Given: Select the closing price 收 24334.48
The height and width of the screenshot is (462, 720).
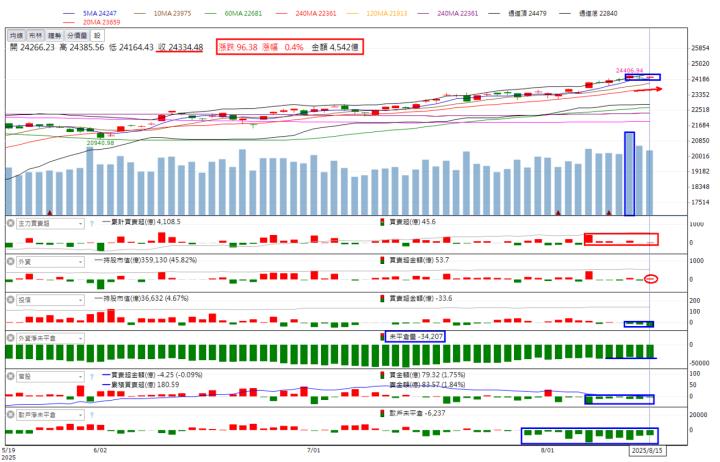Looking at the screenshot, I should click(x=180, y=47).
